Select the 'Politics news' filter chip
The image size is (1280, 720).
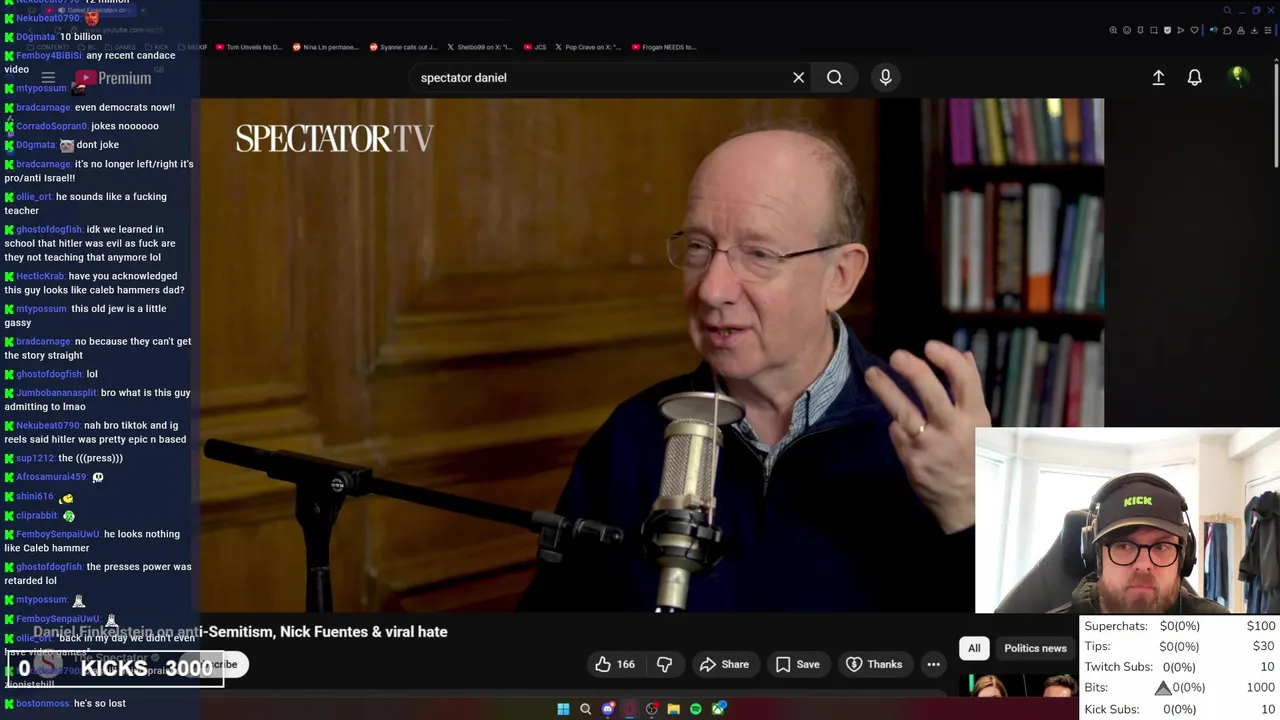coord(1035,648)
